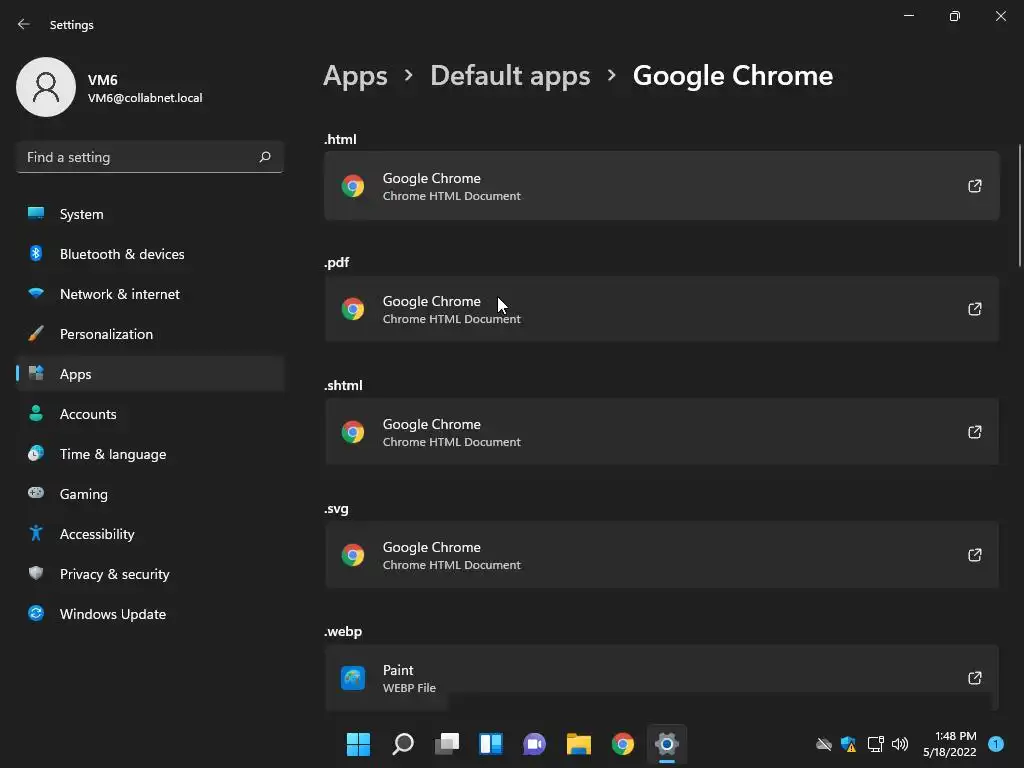
Task: Open the VM6 user account profile
Action: [x=110, y=88]
